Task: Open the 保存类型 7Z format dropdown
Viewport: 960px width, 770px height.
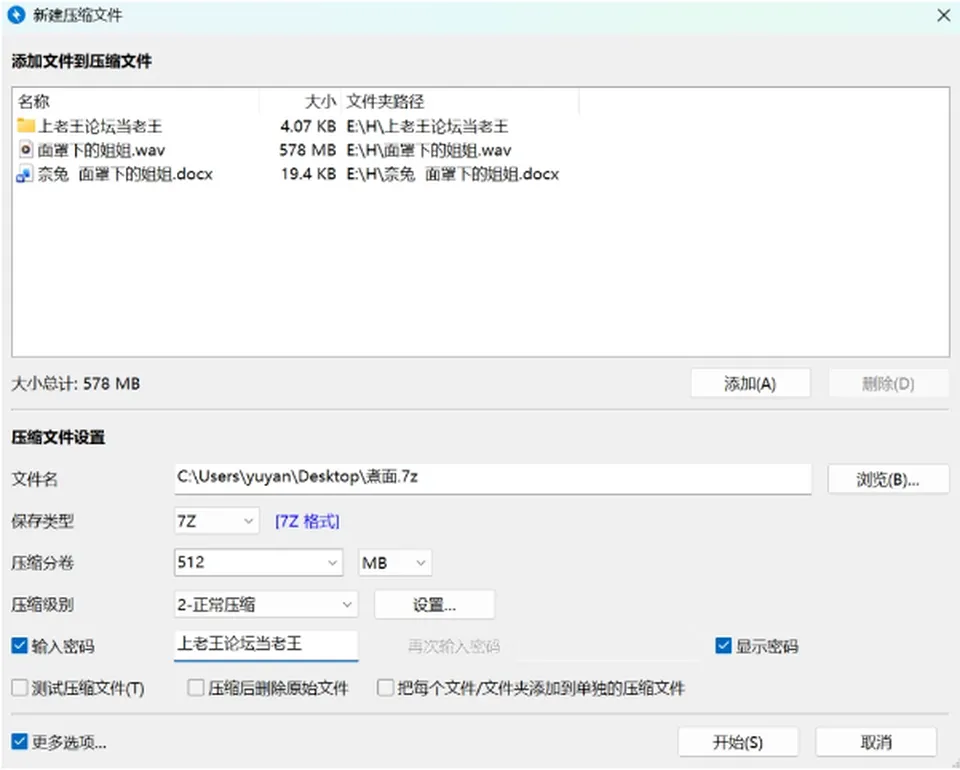Action: 217,521
